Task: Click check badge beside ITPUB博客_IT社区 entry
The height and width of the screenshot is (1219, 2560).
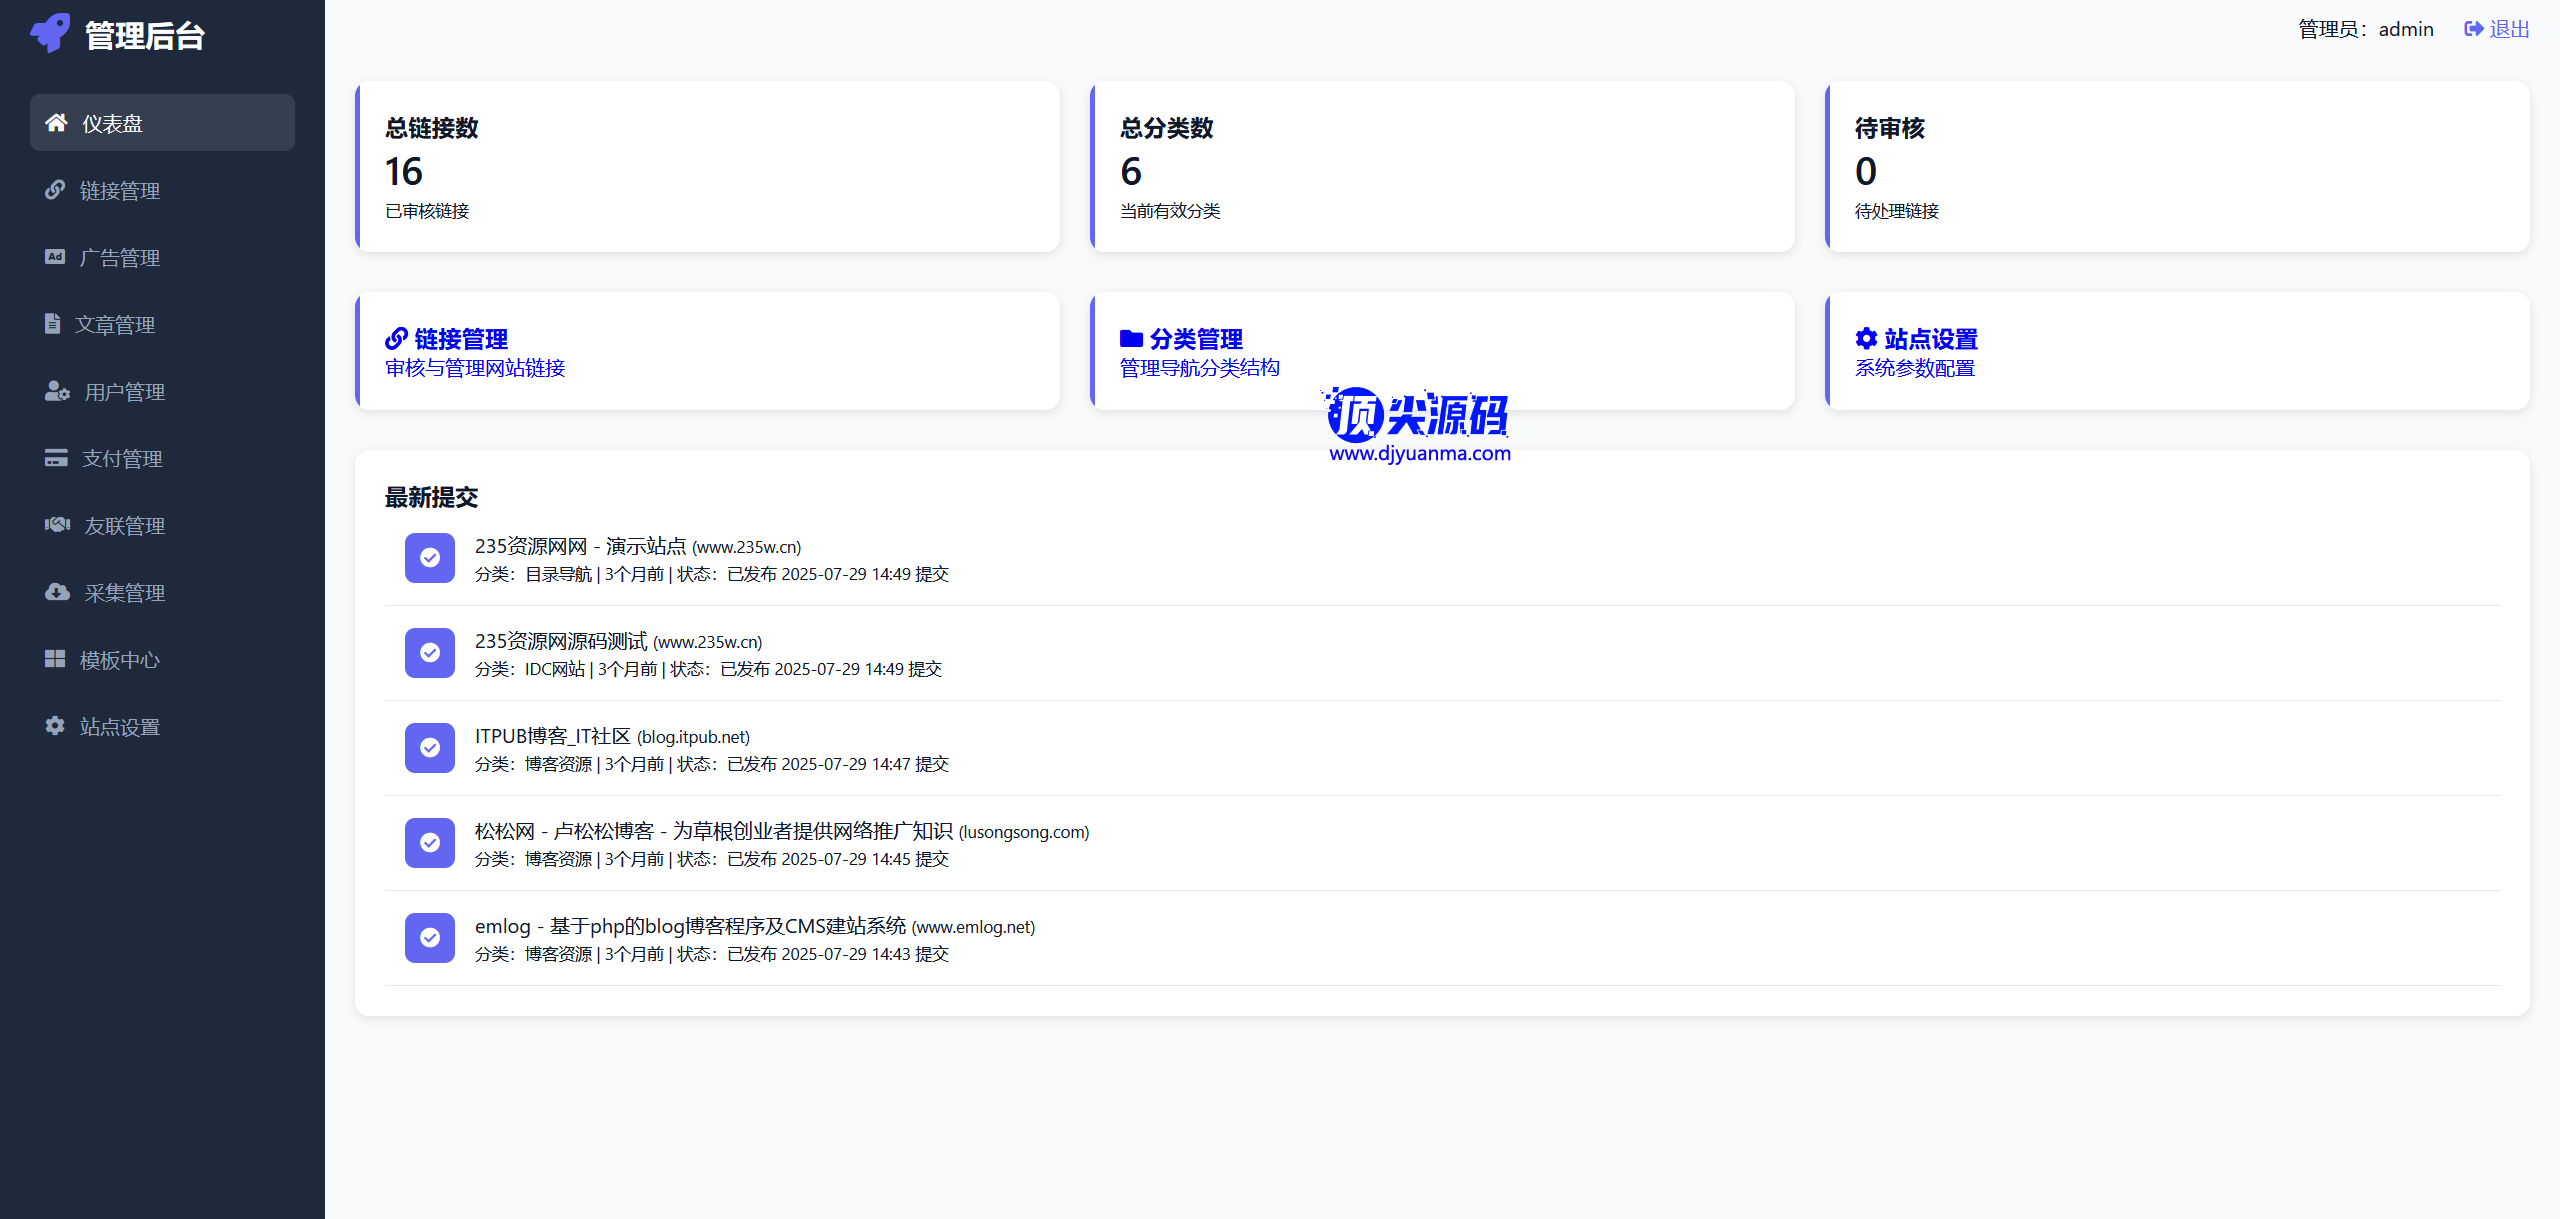Action: click(x=430, y=748)
